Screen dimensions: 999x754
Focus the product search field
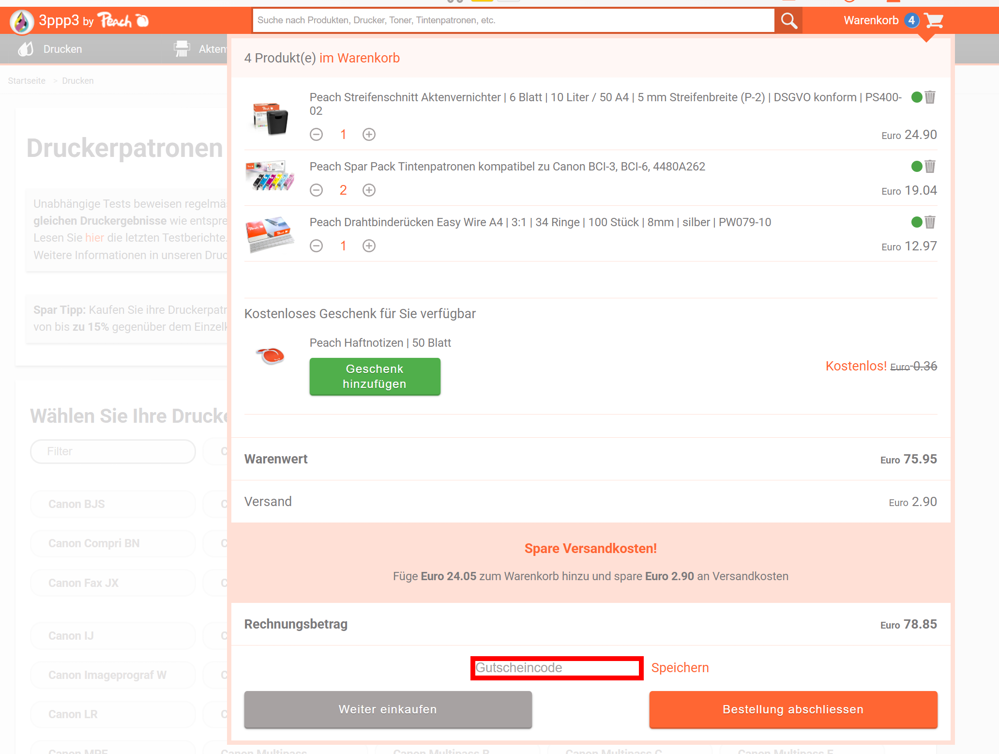[x=514, y=20]
